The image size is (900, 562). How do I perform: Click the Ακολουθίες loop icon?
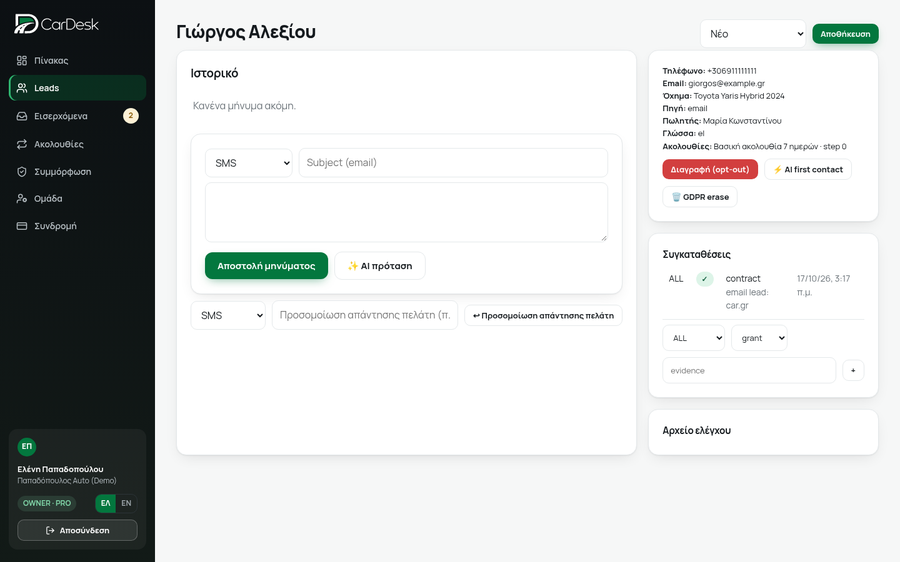tap(22, 144)
